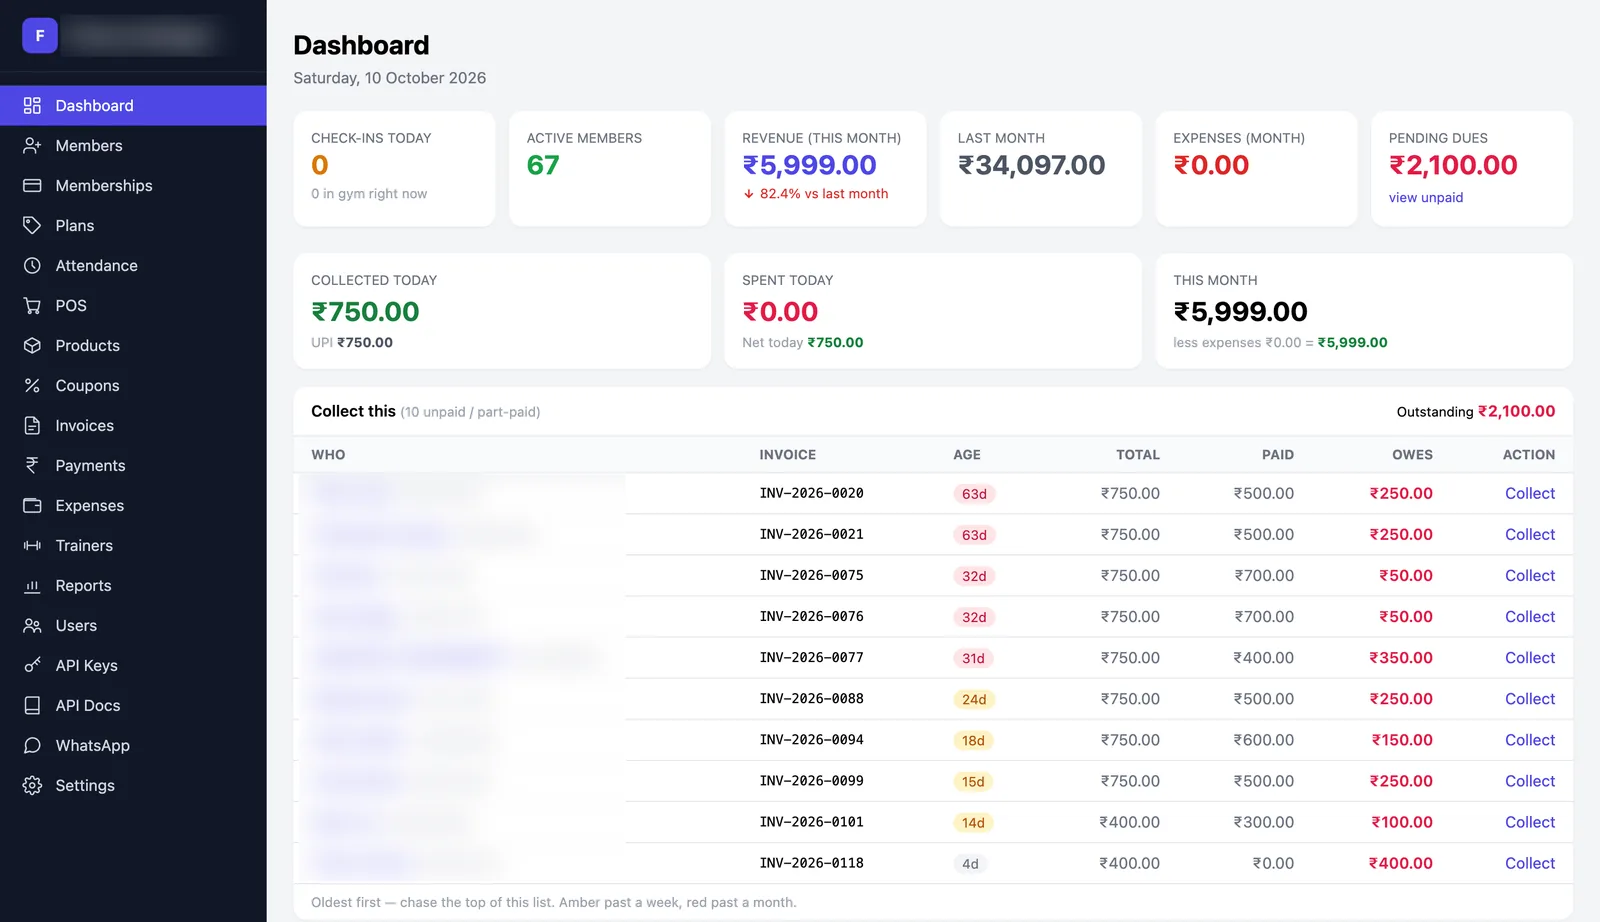Screen dimensions: 1600x922
Task: Click the Expenses wallet icon
Action: point(32,505)
